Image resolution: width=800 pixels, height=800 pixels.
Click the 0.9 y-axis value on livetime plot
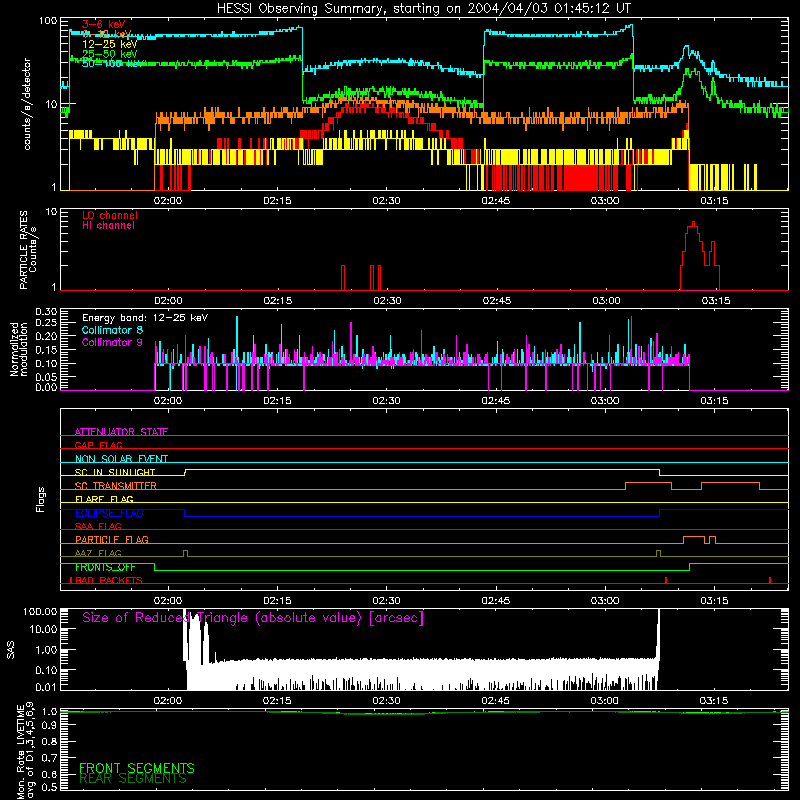pyautogui.click(x=49, y=725)
